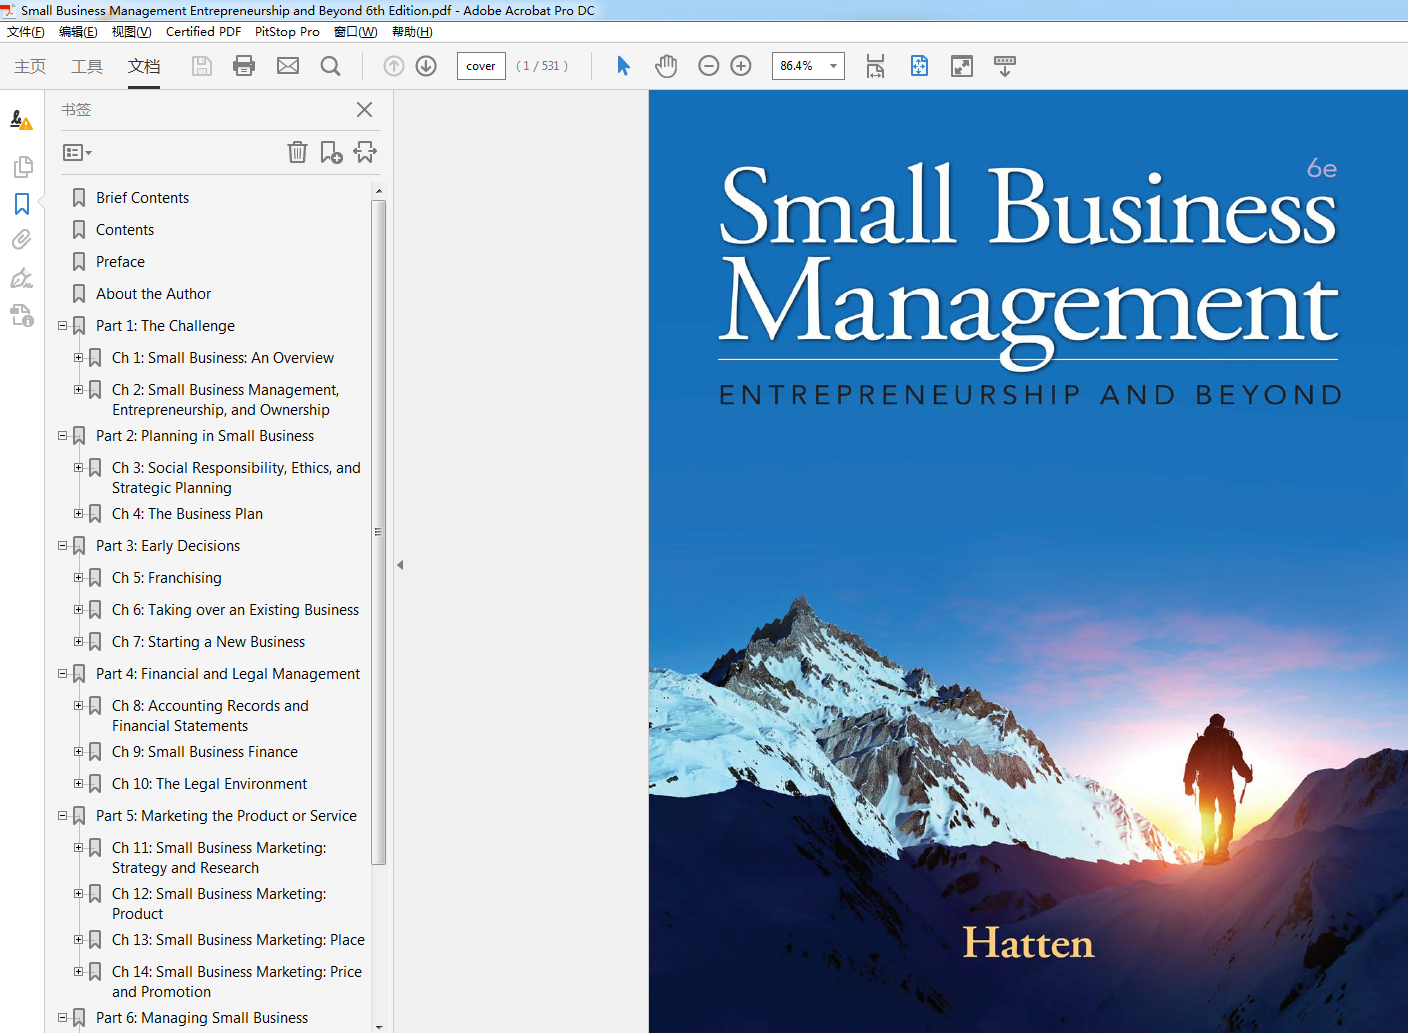Image resolution: width=1408 pixels, height=1033 pixels.
Task: Collapse Part 4: Financial and Legal Management
Action: (63, 673)
